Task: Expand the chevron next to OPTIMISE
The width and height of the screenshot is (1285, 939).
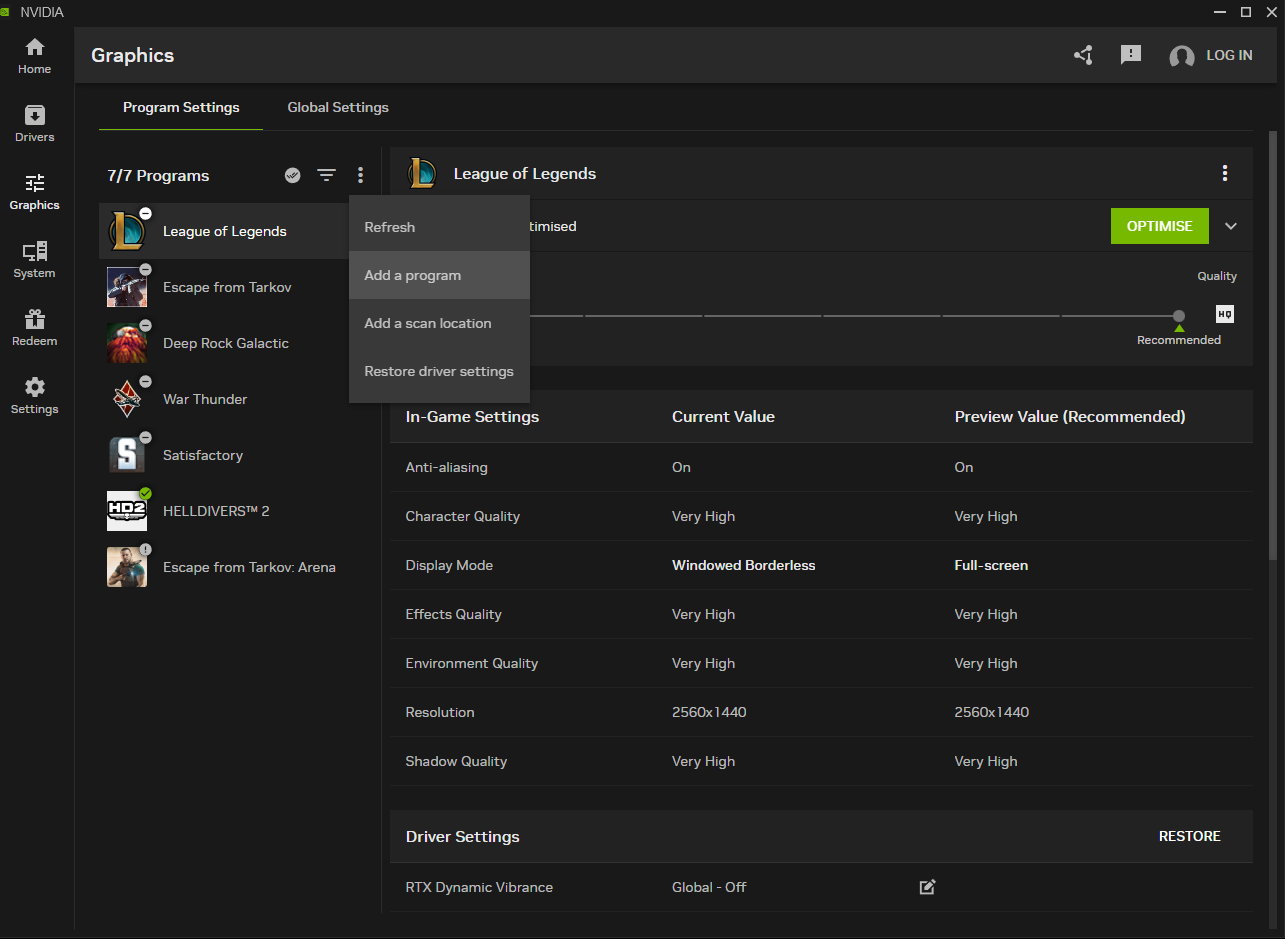Action: pos(1231,226)
